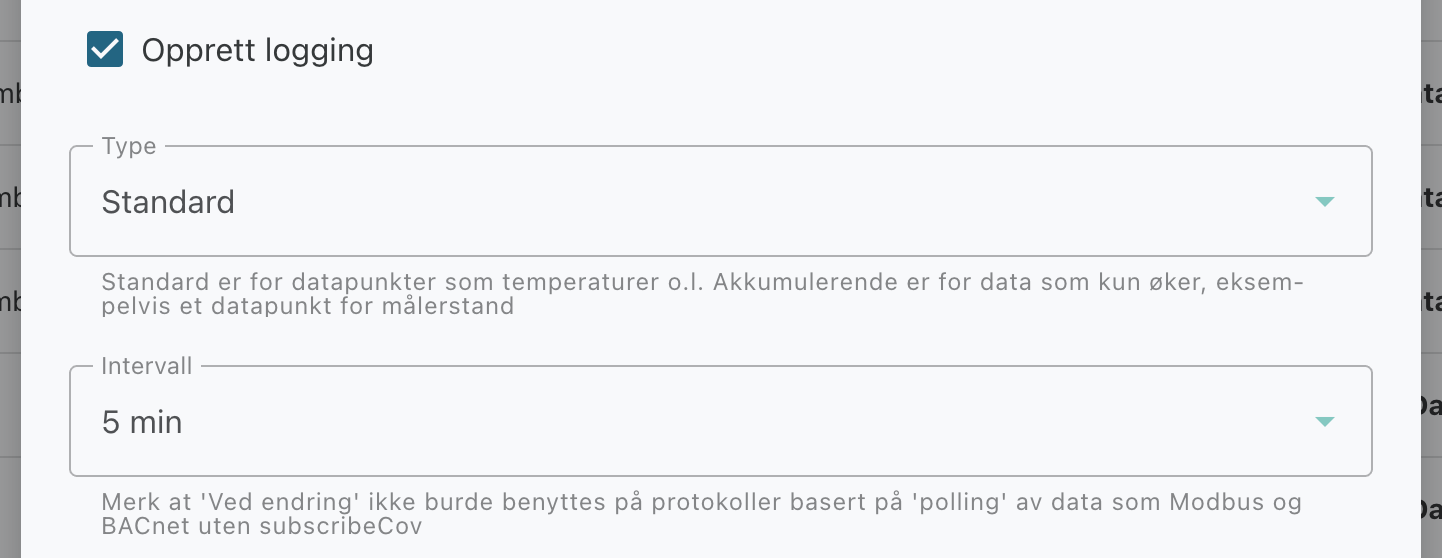
Task: Click the teal arrow in Type field
Action: [1324, 202]
